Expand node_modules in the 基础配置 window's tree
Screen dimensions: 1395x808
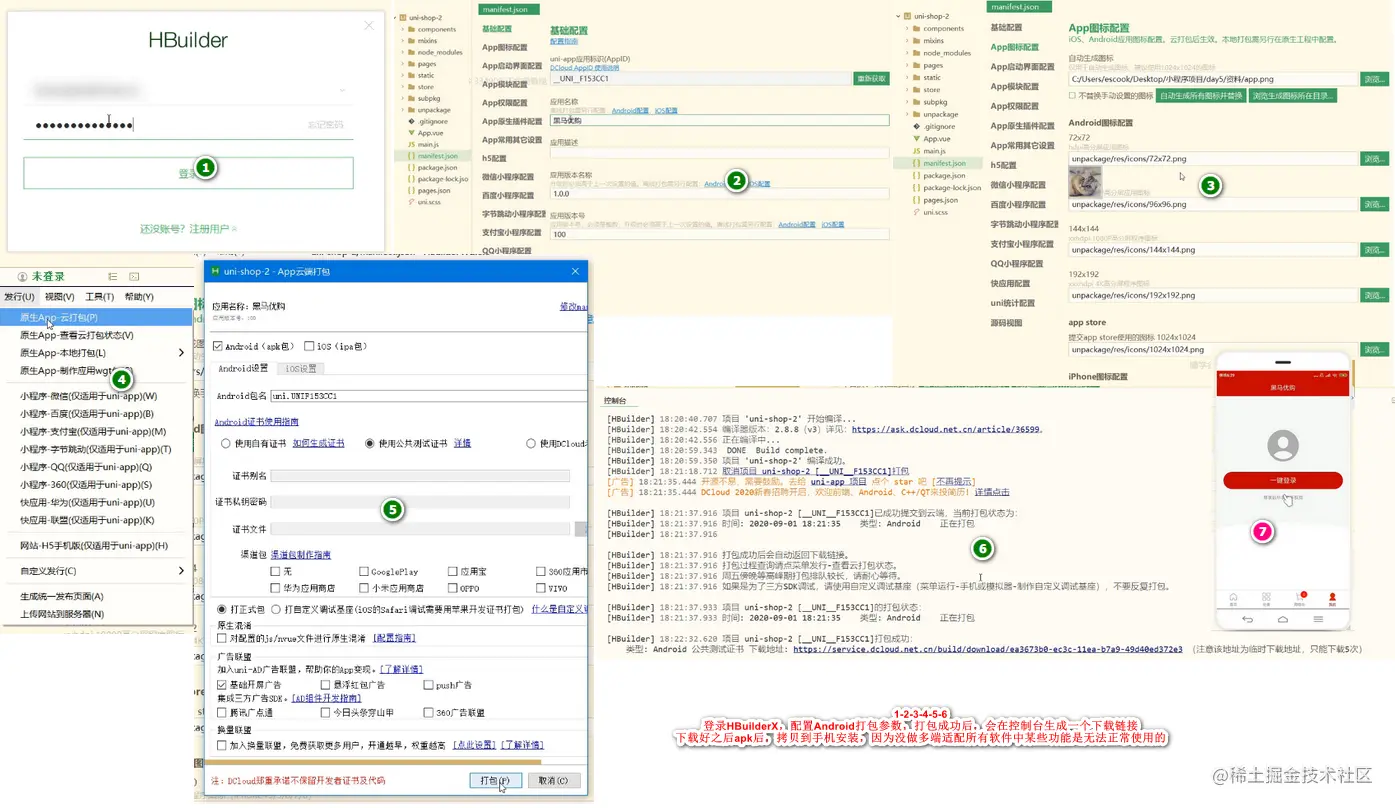pyautogui.click(x=403, y=52)
